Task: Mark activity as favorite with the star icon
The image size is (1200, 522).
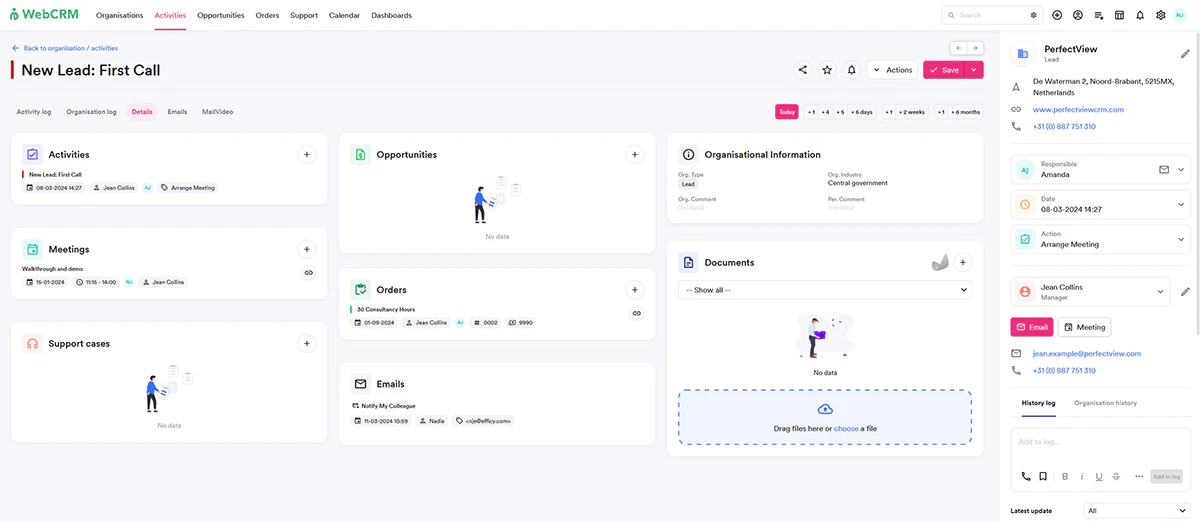Action: pyautogui.click(x=827, y=70)
